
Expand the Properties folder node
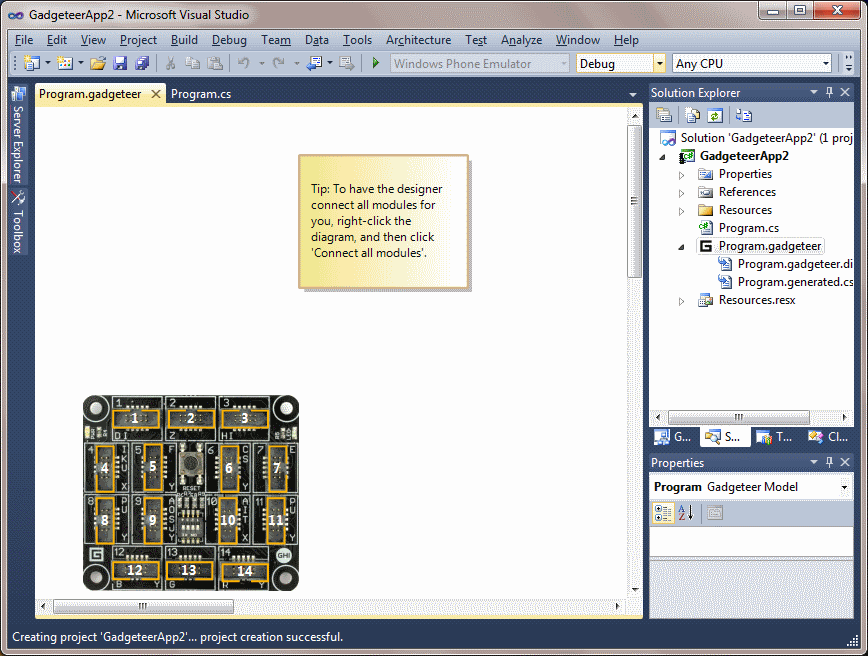point(681,175)
